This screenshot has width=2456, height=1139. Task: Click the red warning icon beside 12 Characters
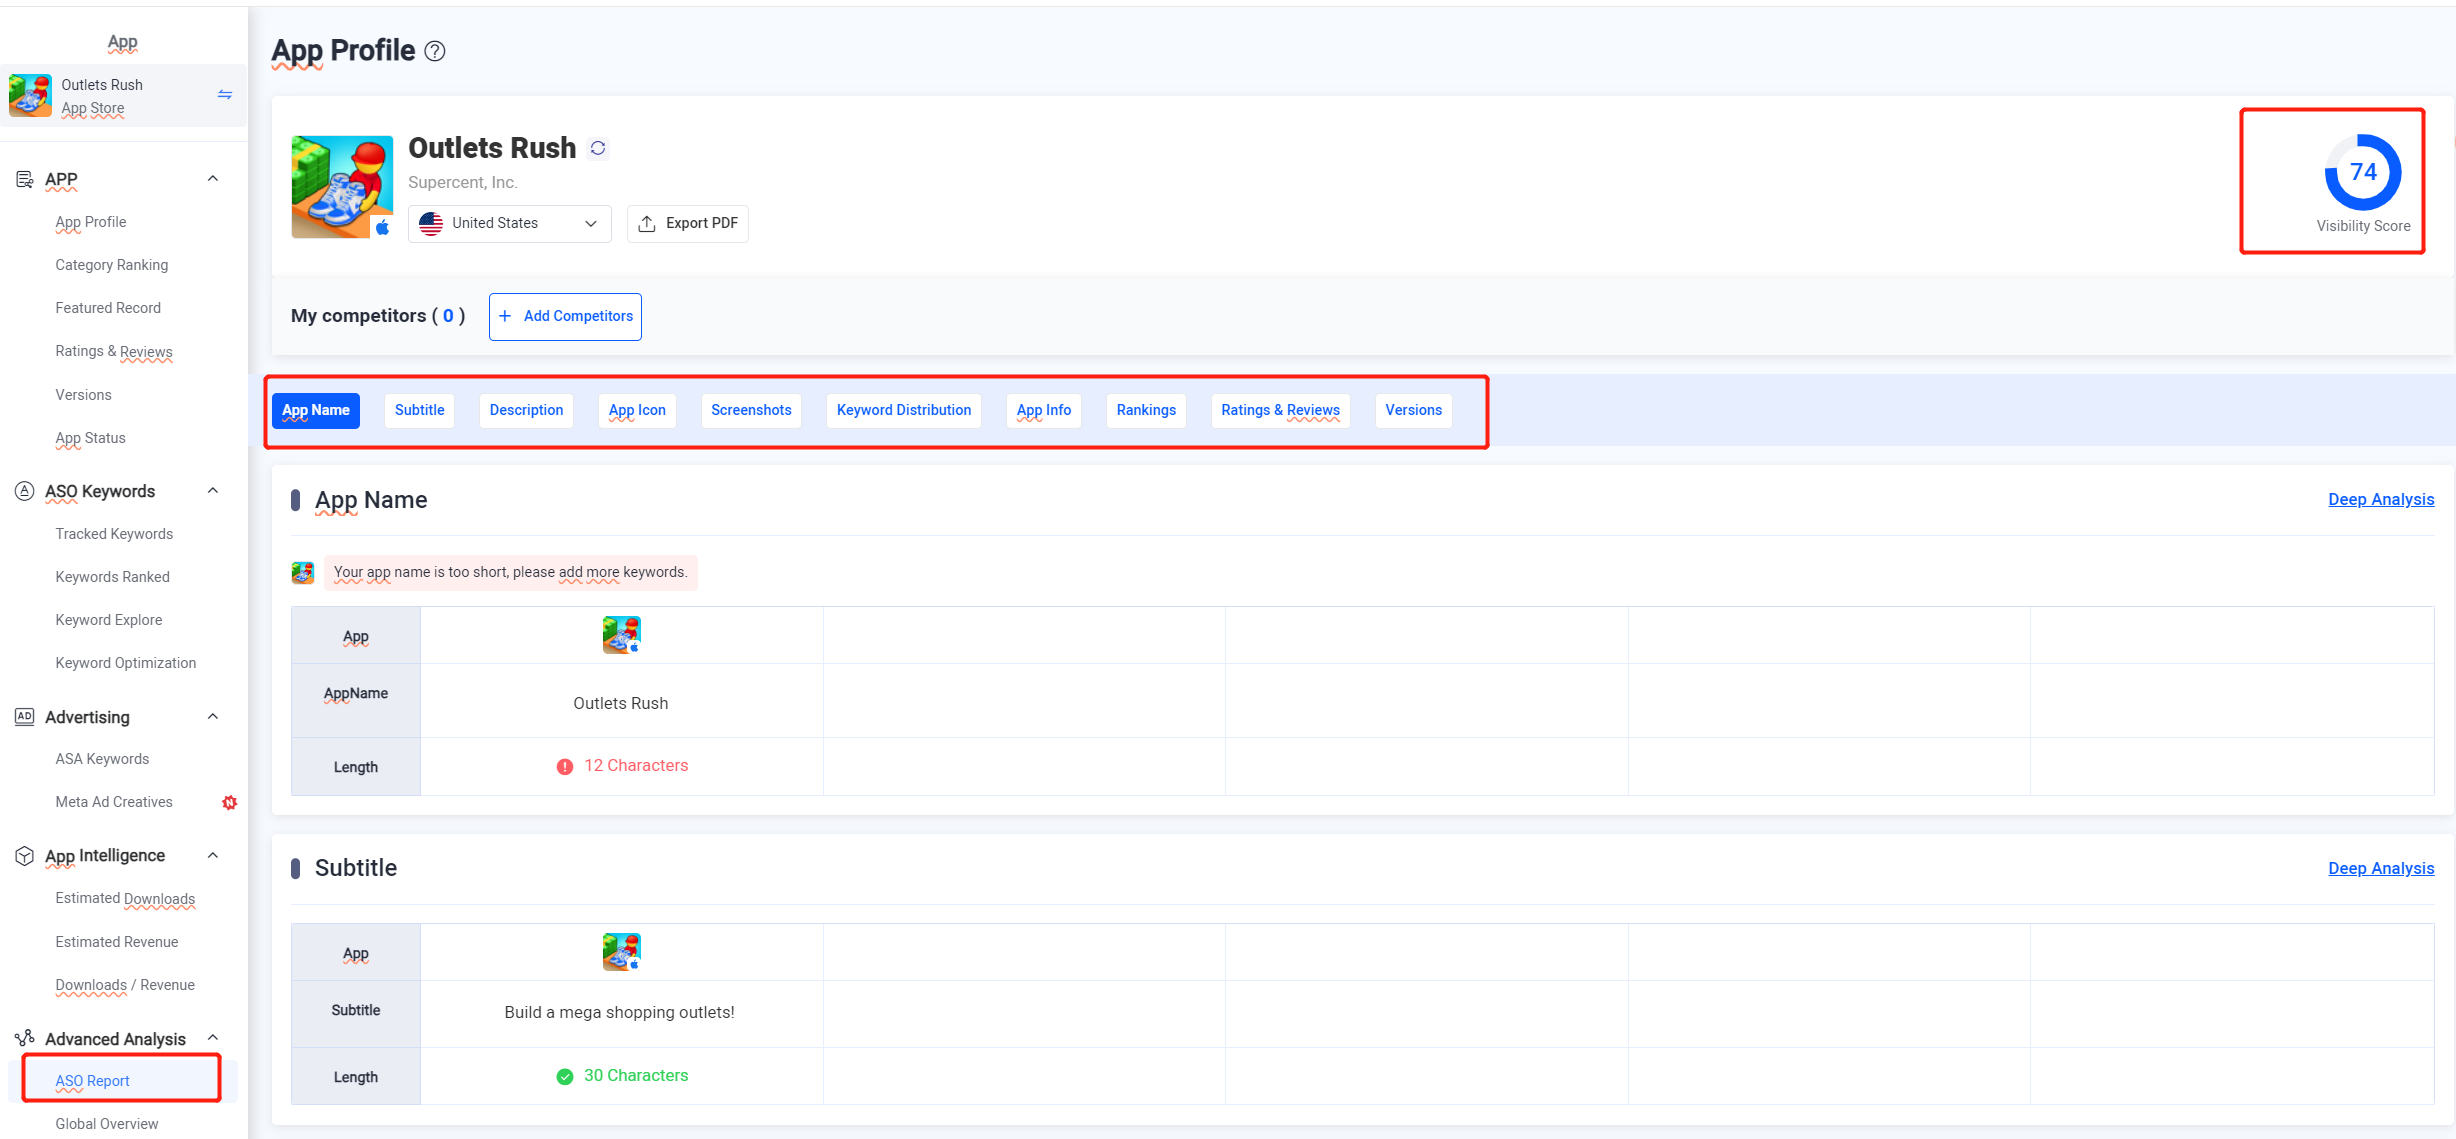(565, 766)
